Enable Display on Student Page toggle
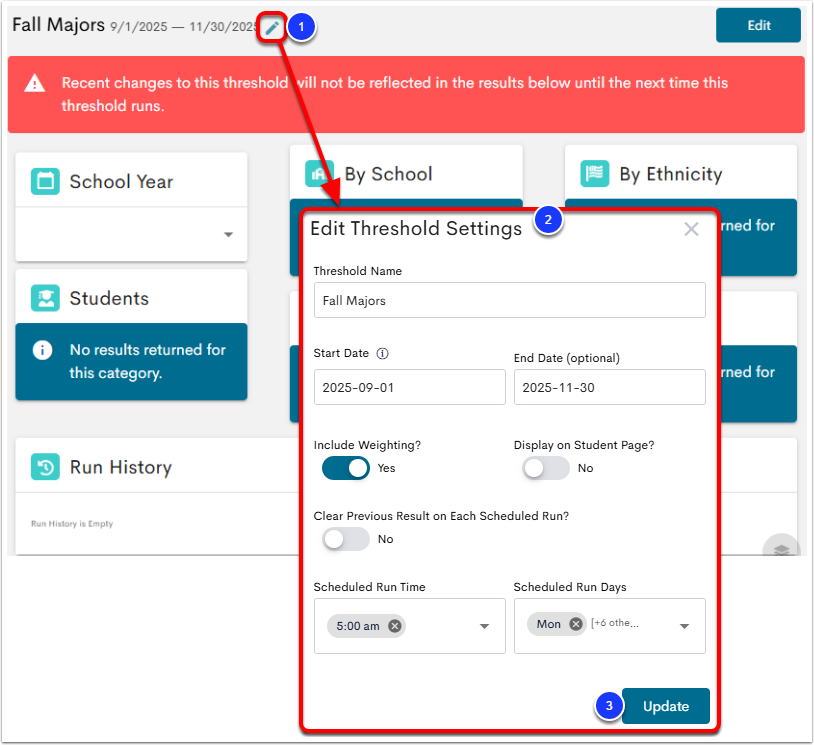814x745 pixels. click(545, 468)
